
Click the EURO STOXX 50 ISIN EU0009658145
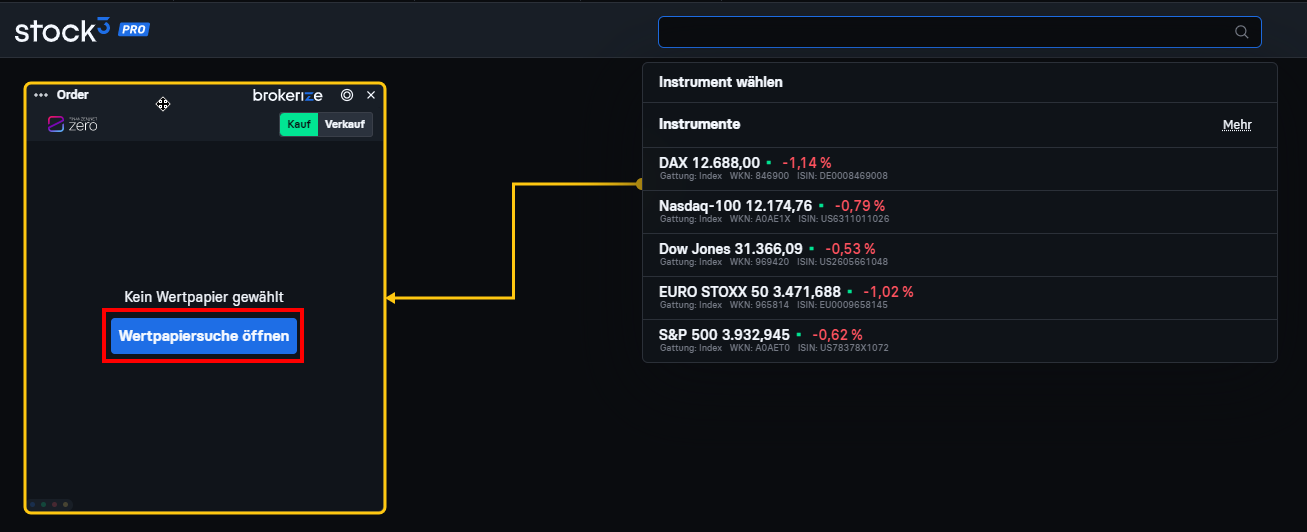coord(843,305)
